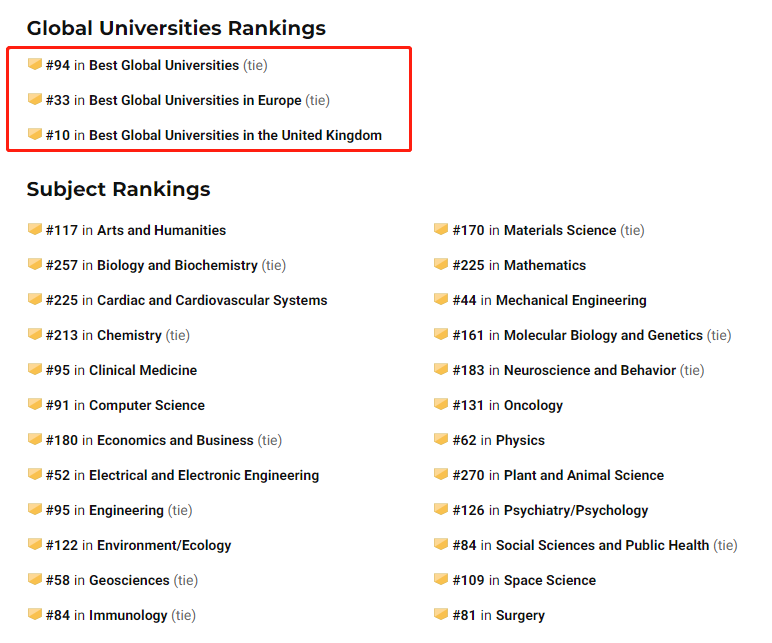The height and width of the screenshot is (643, 772).
Task: View the #95 Engineering (tie) subject ranking
Action: (x=126, y=511)
